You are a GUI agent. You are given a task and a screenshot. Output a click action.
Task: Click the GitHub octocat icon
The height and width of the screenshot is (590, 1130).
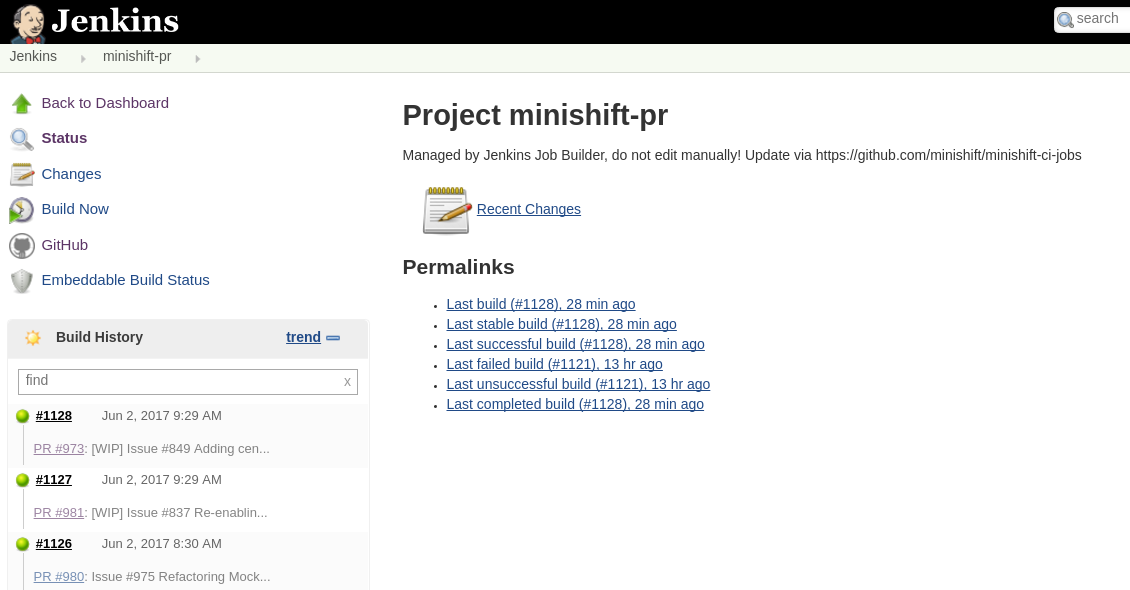tap(22, 246)
